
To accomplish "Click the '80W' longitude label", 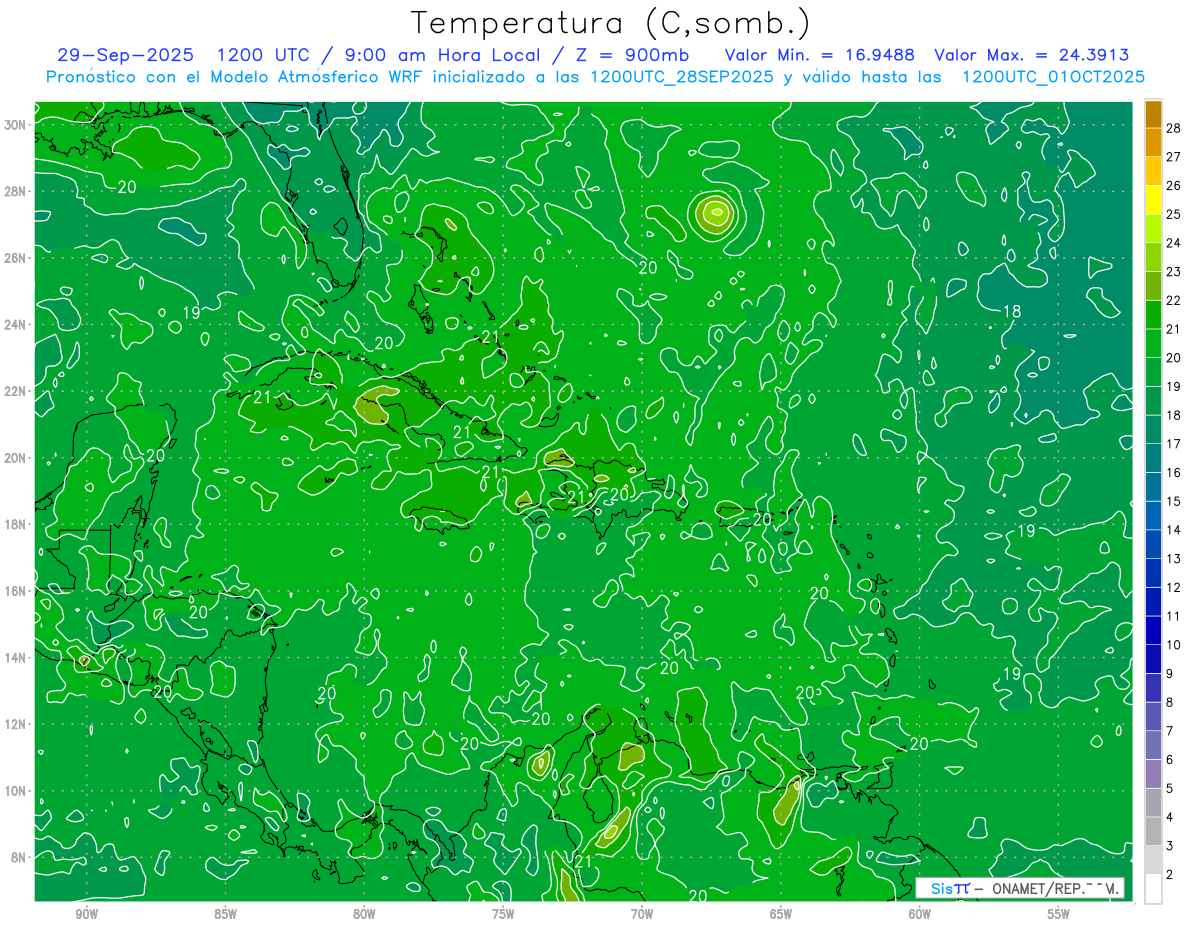I will pos(364,914).
